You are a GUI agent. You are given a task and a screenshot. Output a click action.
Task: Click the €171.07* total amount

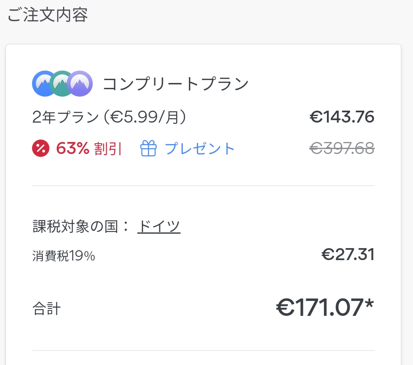click(x=325, y=307)
